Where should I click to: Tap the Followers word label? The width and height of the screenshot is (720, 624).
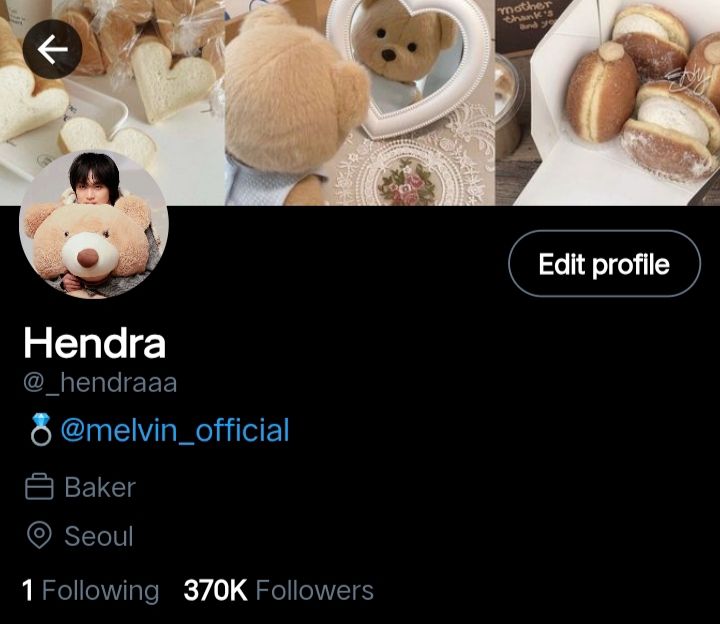[x=315, y=590]
